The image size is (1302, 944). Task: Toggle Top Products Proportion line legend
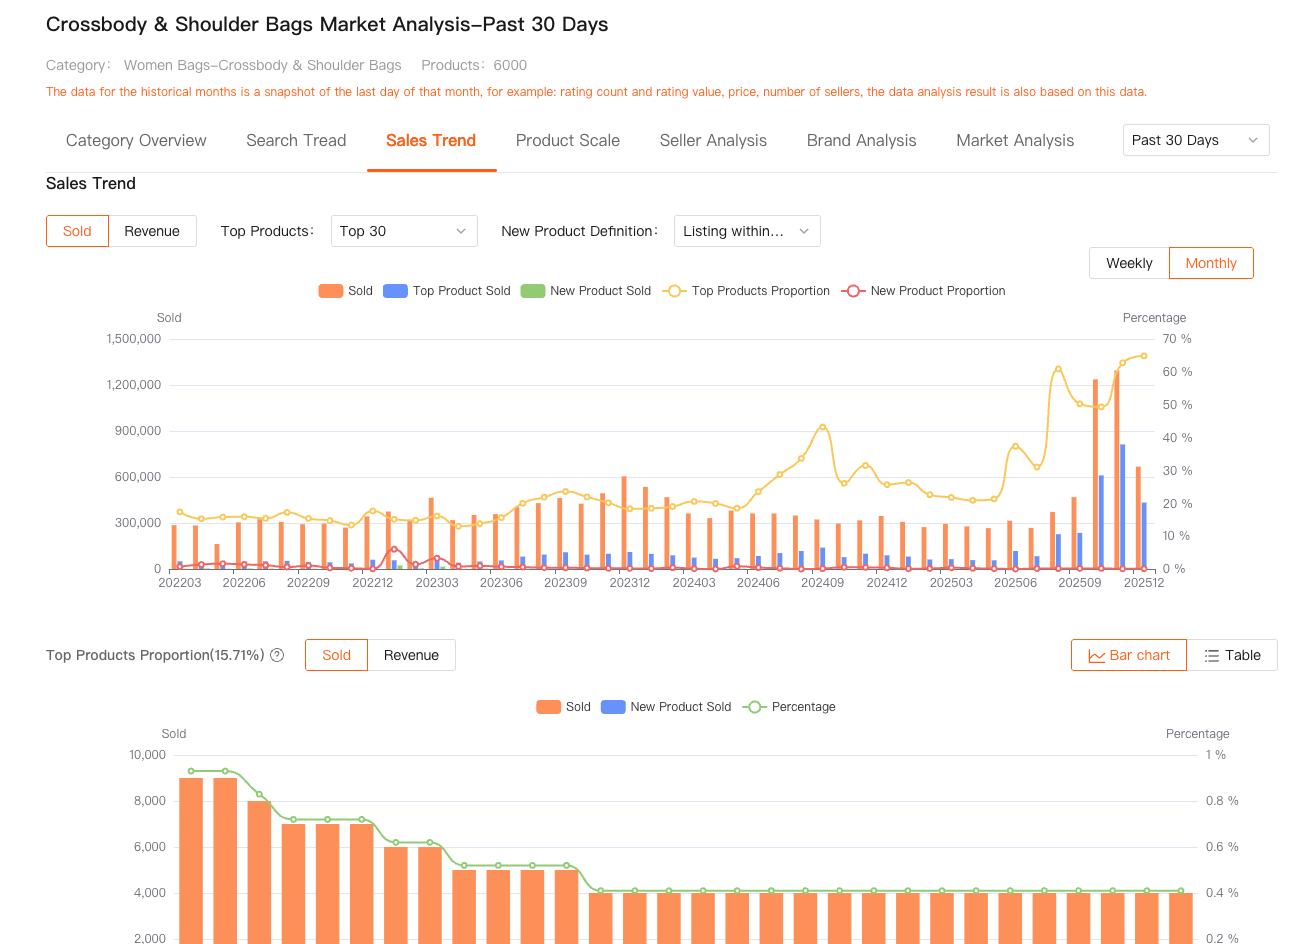(674, 291)
